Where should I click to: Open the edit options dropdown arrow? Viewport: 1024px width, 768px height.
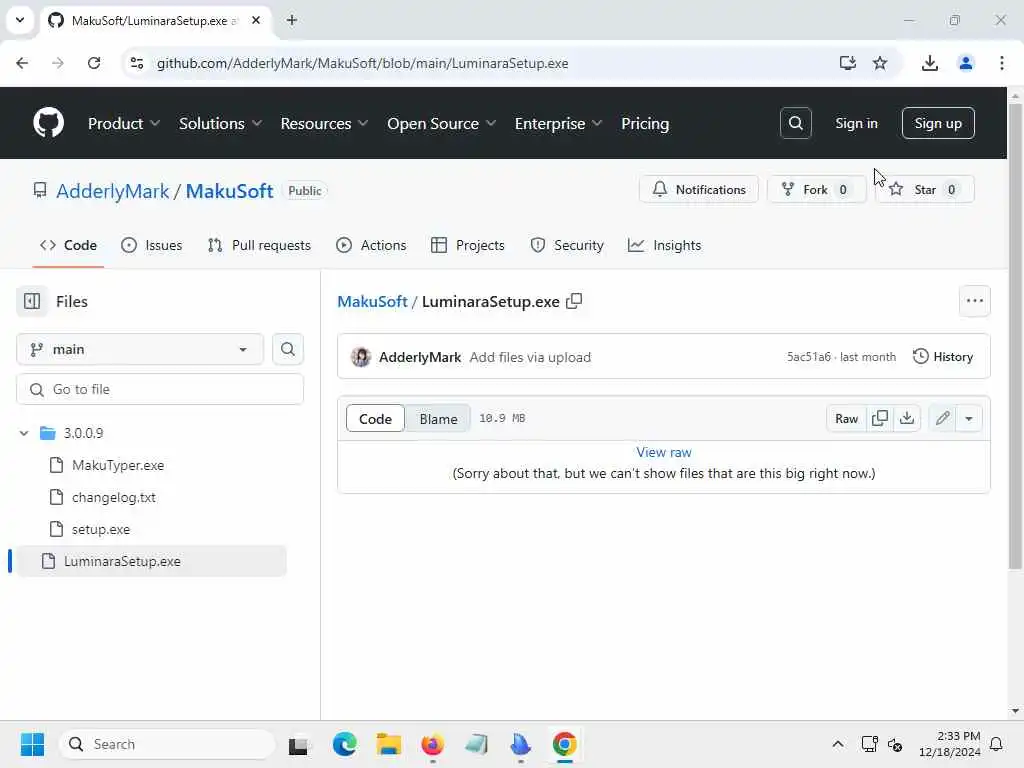(x=969, y=419)
